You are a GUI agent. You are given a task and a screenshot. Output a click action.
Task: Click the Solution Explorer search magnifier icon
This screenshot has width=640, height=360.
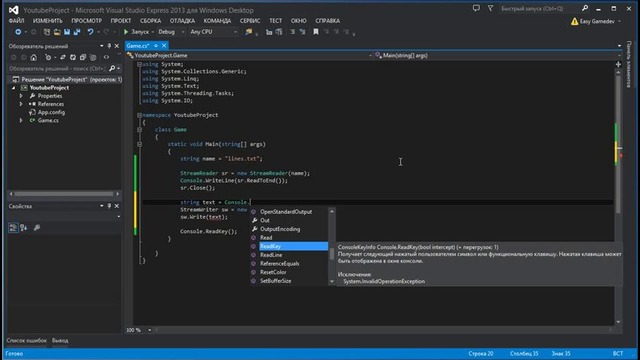click(x=112, y=69)
